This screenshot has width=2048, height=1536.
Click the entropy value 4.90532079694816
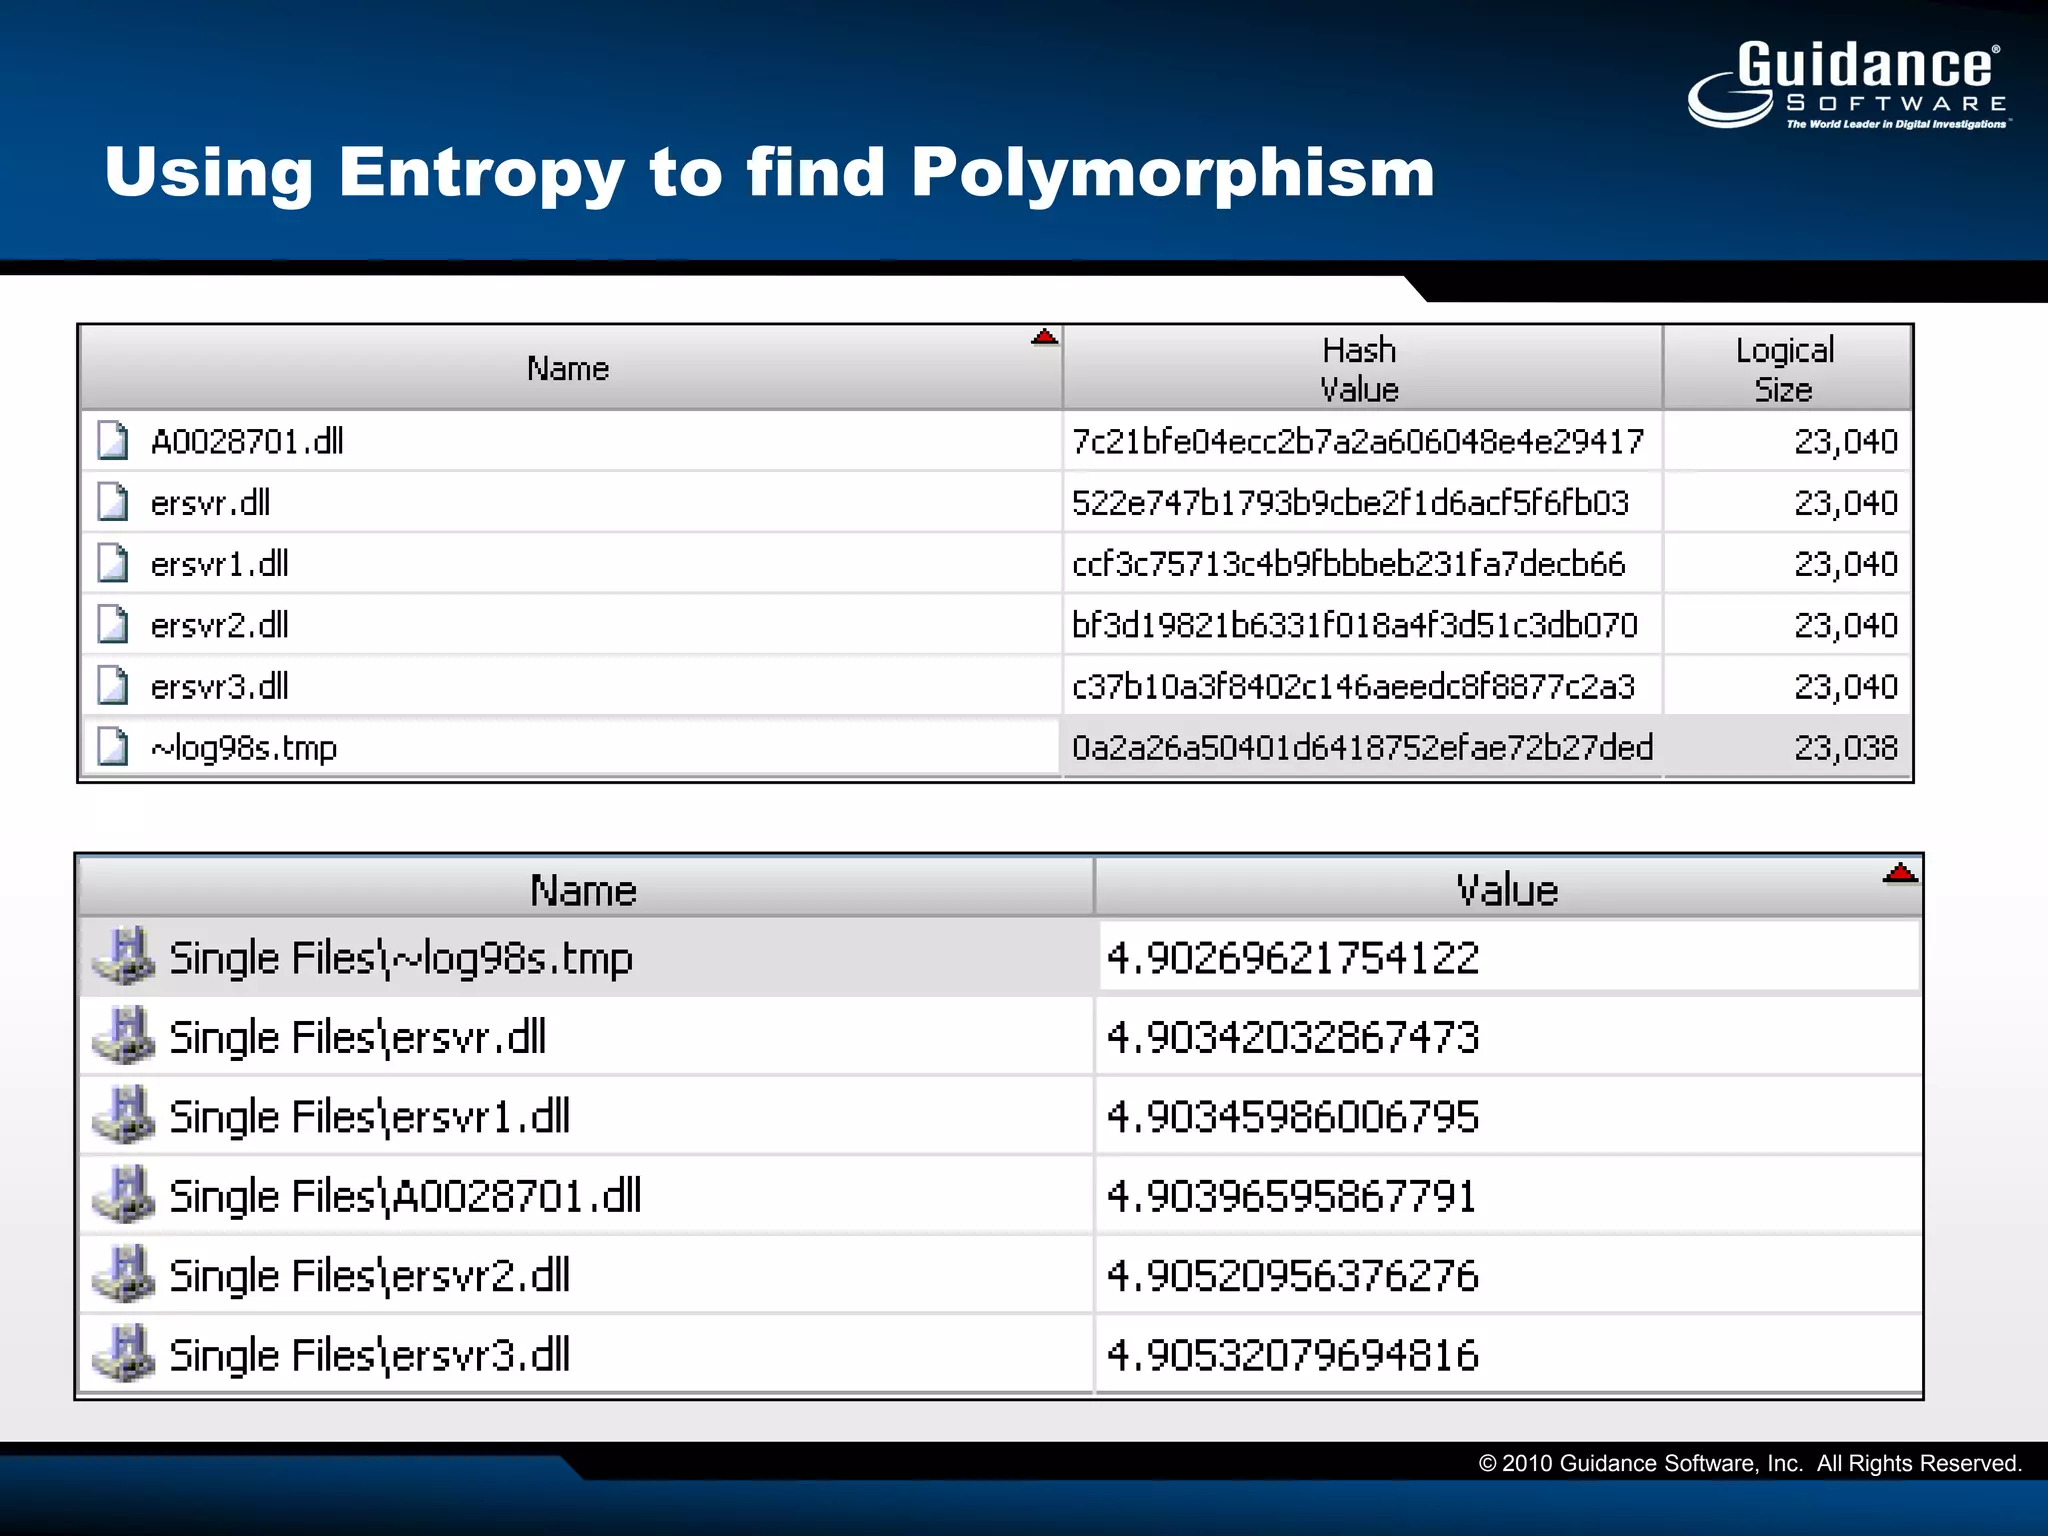coord(1292,1355)
